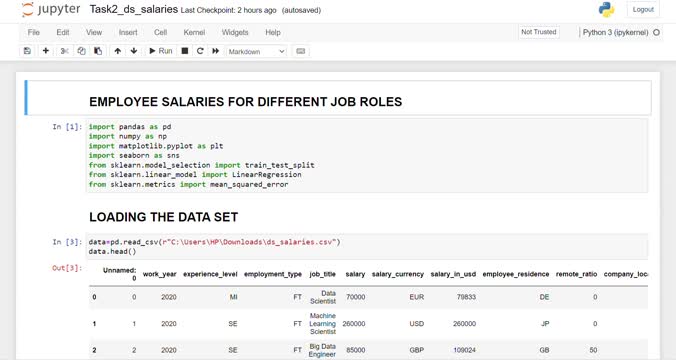The image size is (676, 360).
Task: Open the command palette keyboard icon
Action: click(300, 51)
